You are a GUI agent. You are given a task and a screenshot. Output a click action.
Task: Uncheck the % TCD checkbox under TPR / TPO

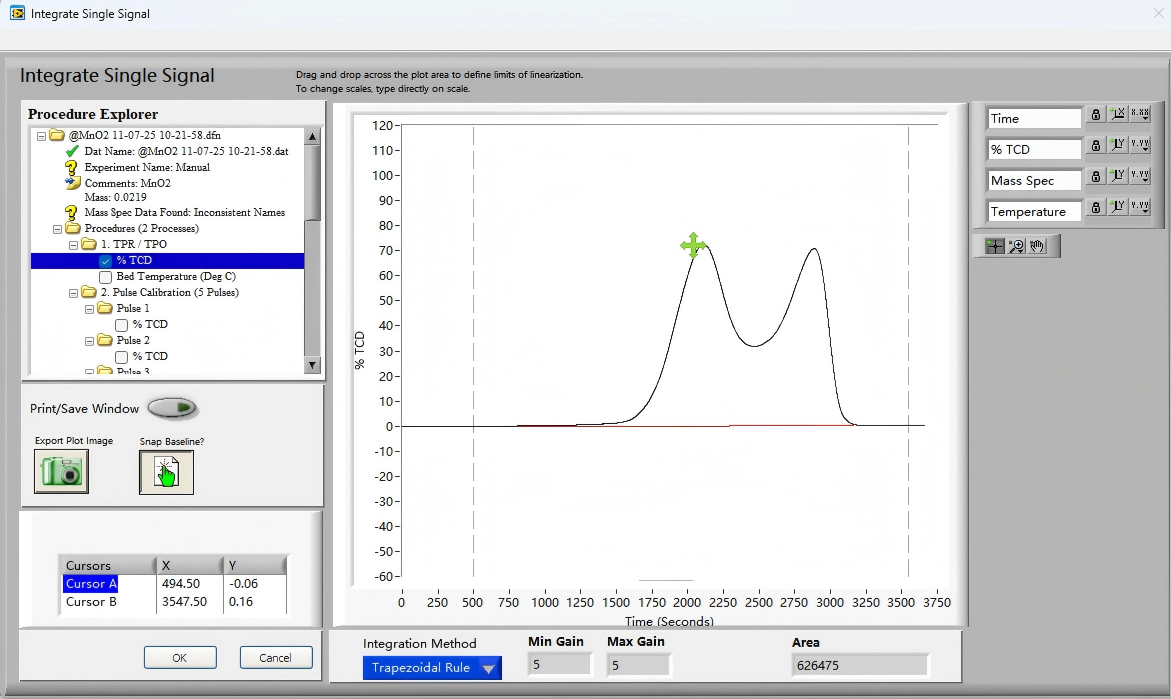point(105,261)
